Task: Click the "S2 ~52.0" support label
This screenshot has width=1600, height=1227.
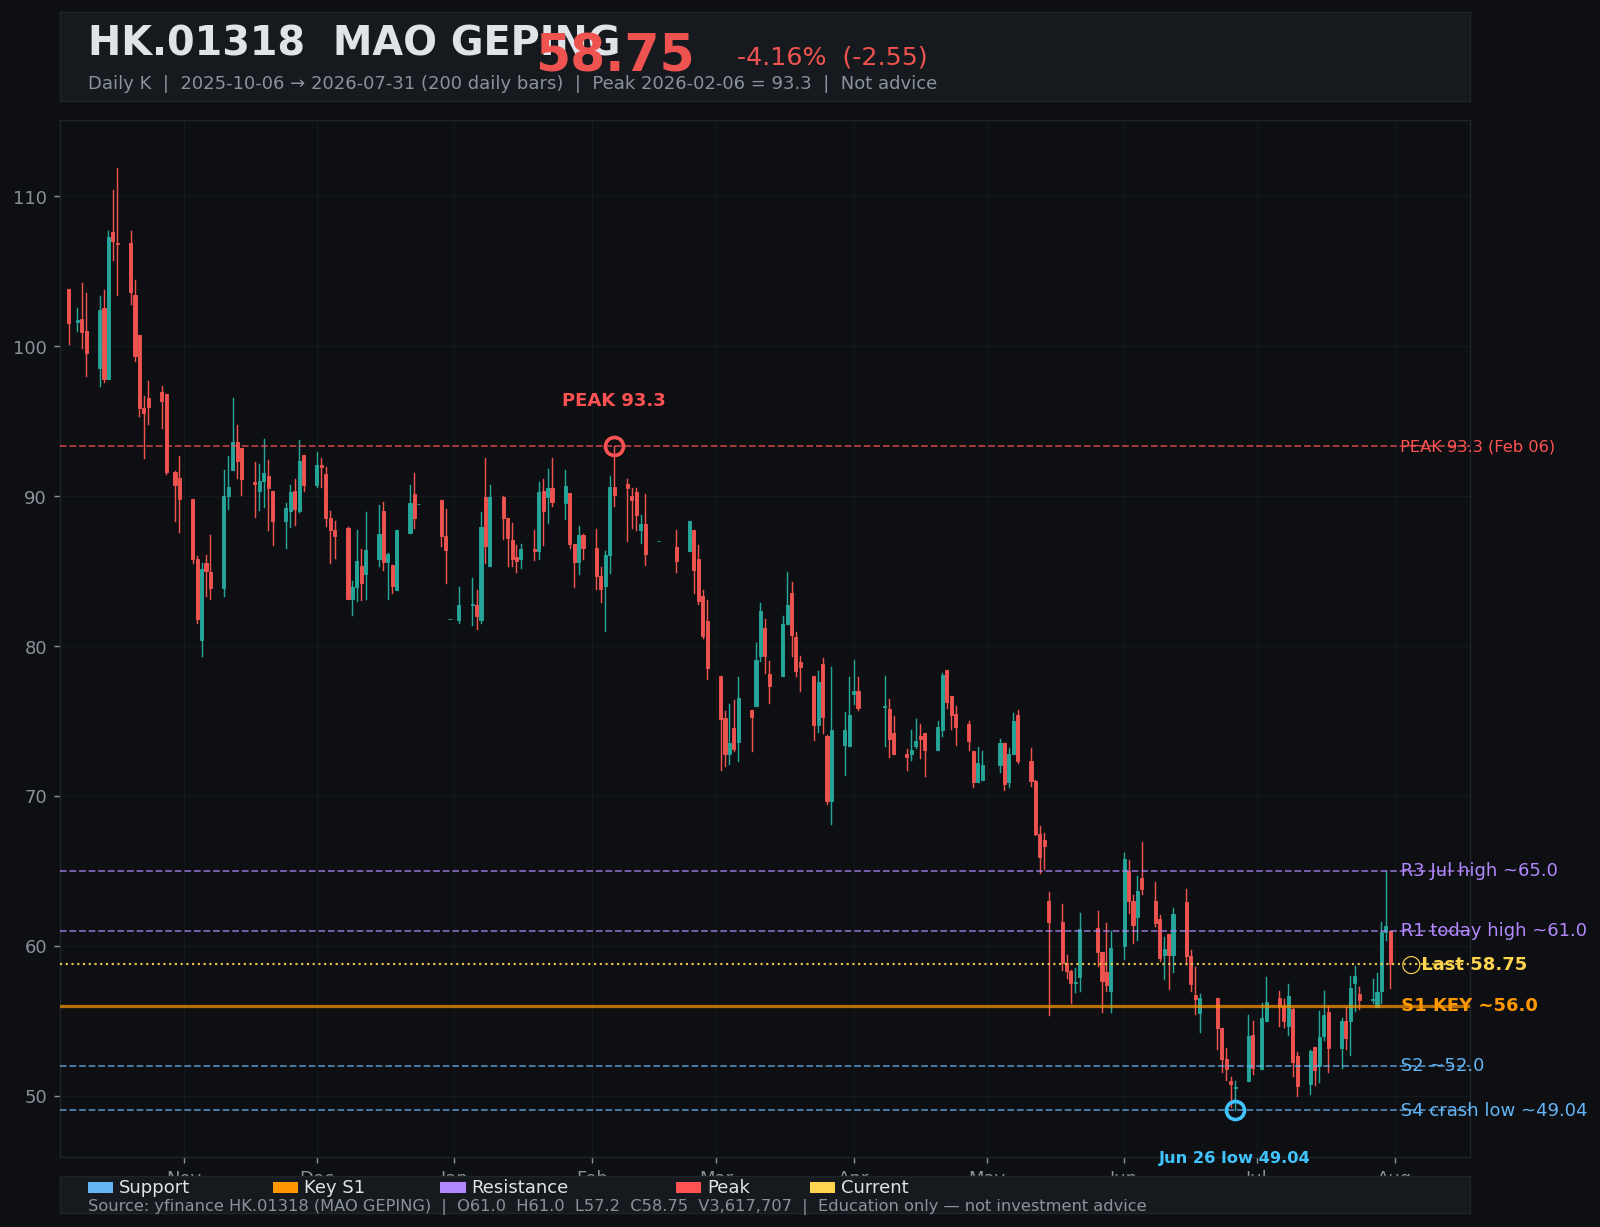Action: pyautogui.click(x=1442, y=1065)
